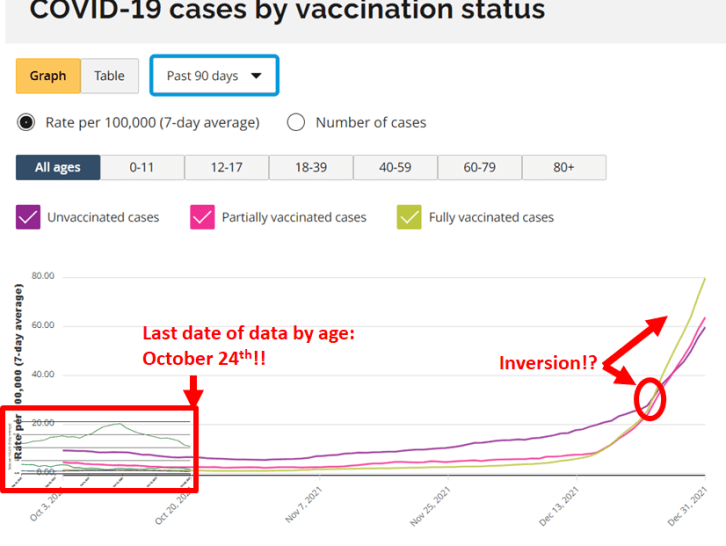Filter by the 12-17 age group
Image resolution: width=726 pixels, height=546 pixels.
pyautogui.click(x=226, y=167)
